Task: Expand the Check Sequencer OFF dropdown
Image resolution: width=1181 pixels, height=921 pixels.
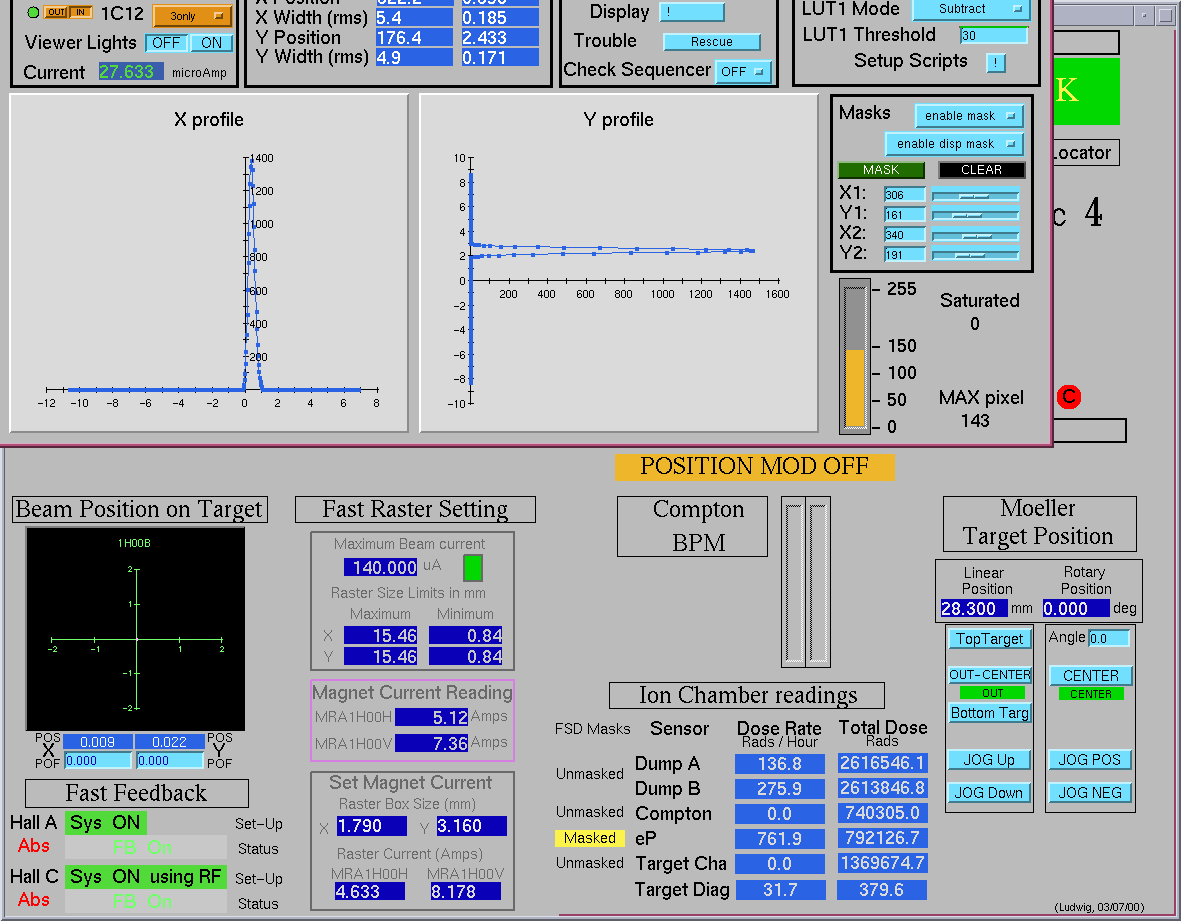Action: click(744, 72)
